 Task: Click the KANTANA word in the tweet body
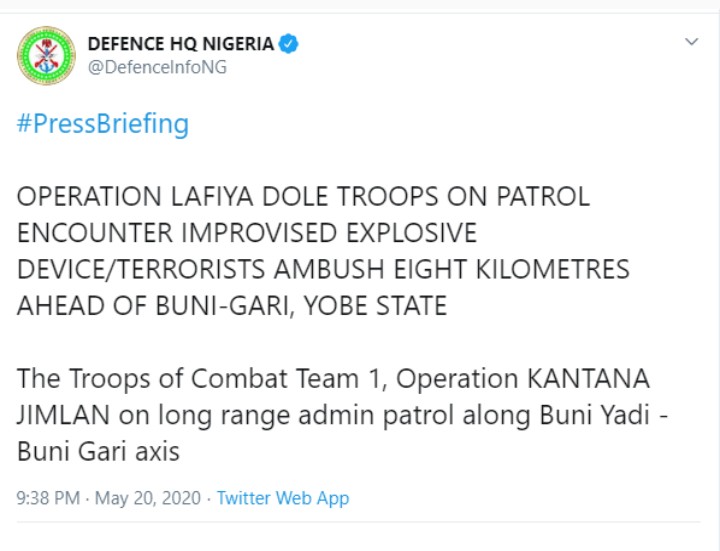[588, 379]
